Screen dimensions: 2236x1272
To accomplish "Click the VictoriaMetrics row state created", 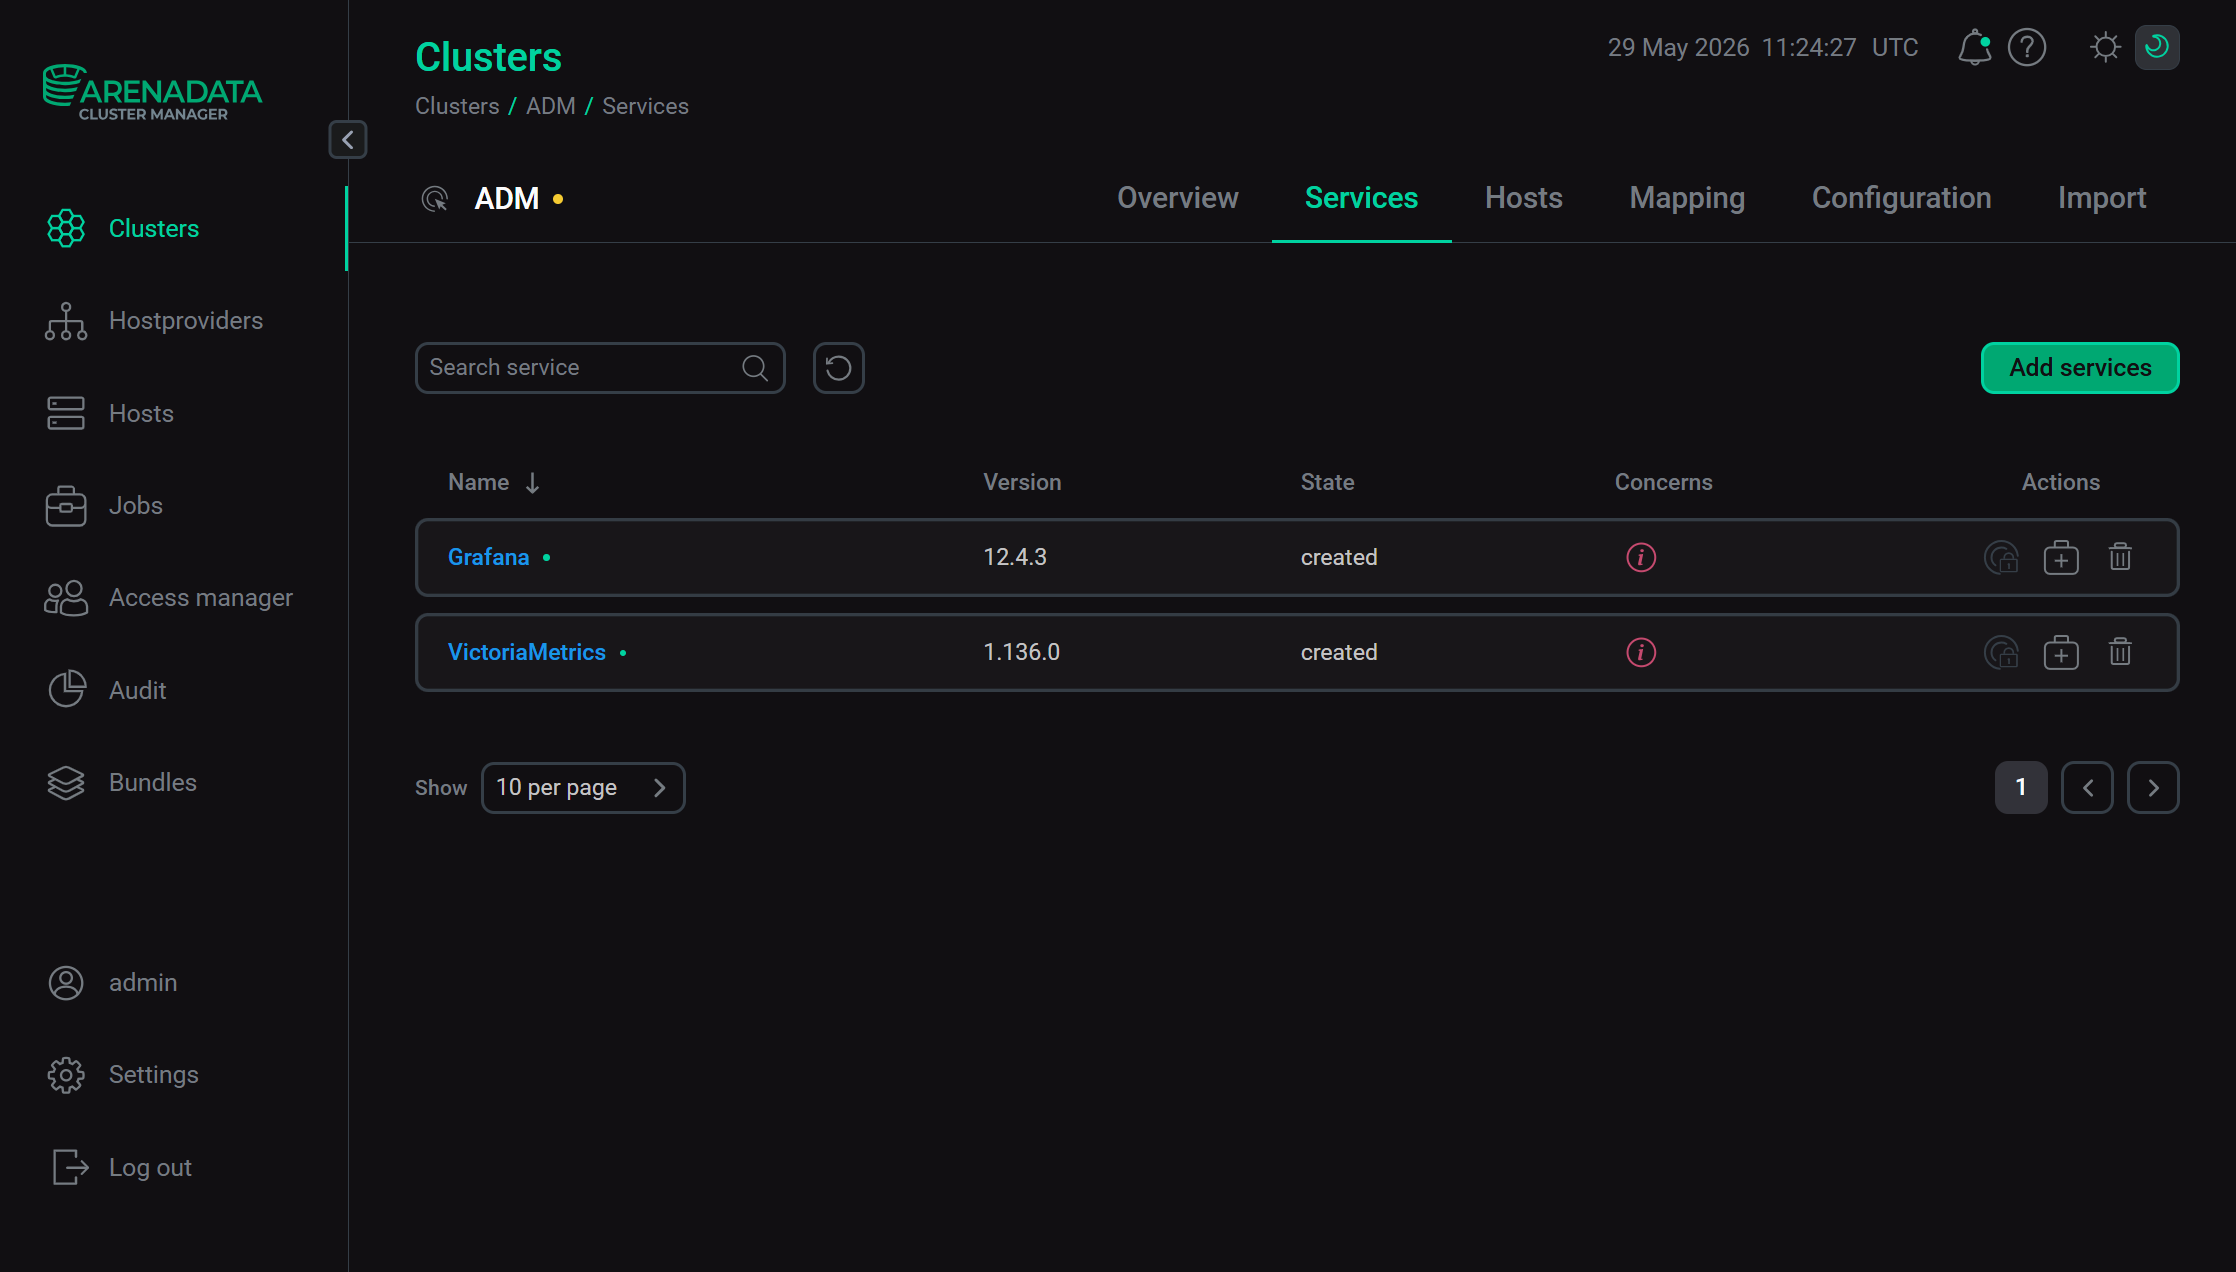I will [x=1339, y=652].
